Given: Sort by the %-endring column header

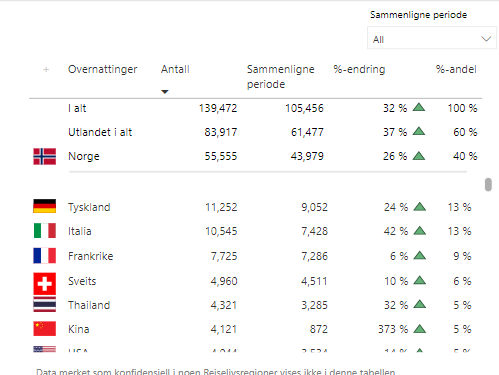Looking at the screenshot, I should [x=359, y=69].
